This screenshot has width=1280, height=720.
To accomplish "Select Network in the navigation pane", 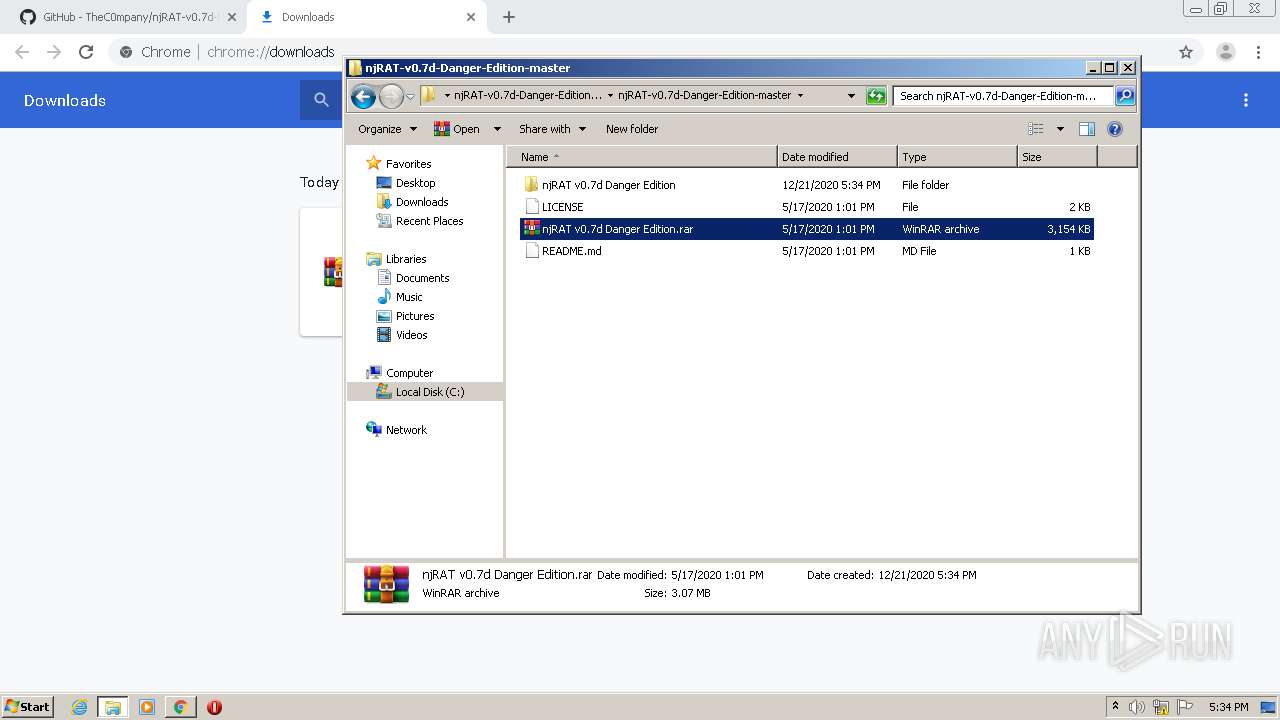I will pyautogui.click(x=397, y=430).
